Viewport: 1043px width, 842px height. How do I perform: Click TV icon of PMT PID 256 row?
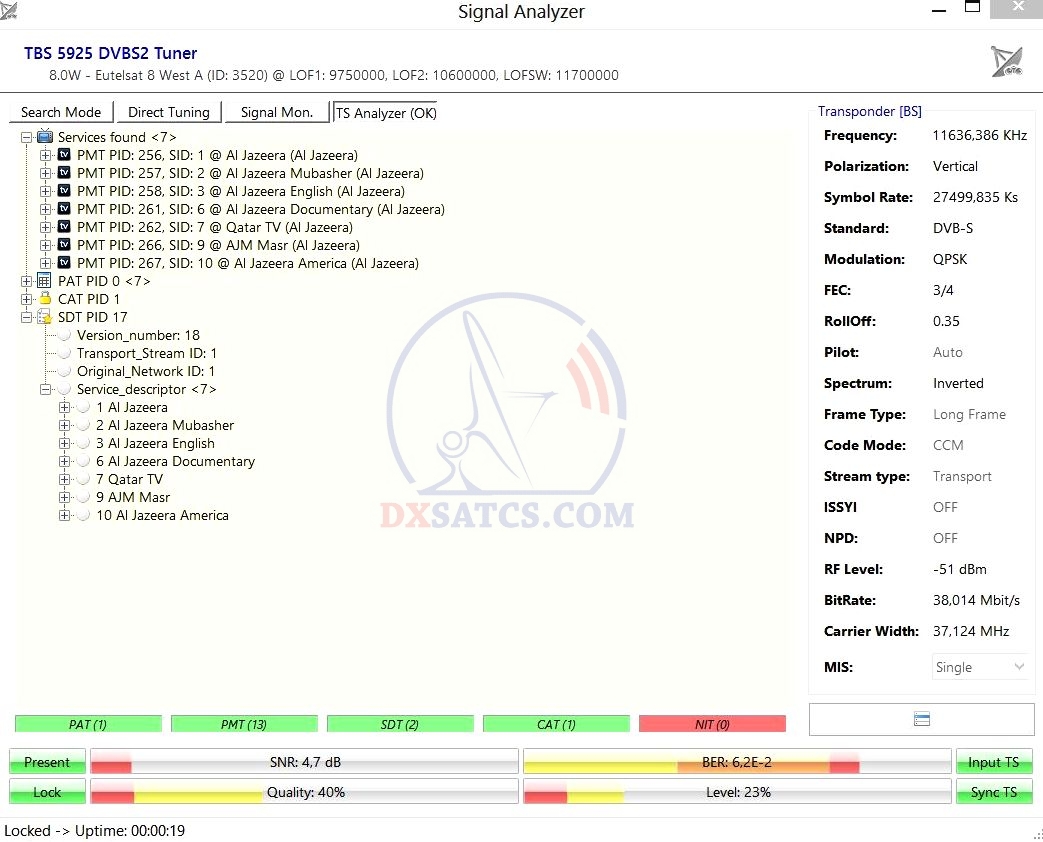tap(64, 155)
